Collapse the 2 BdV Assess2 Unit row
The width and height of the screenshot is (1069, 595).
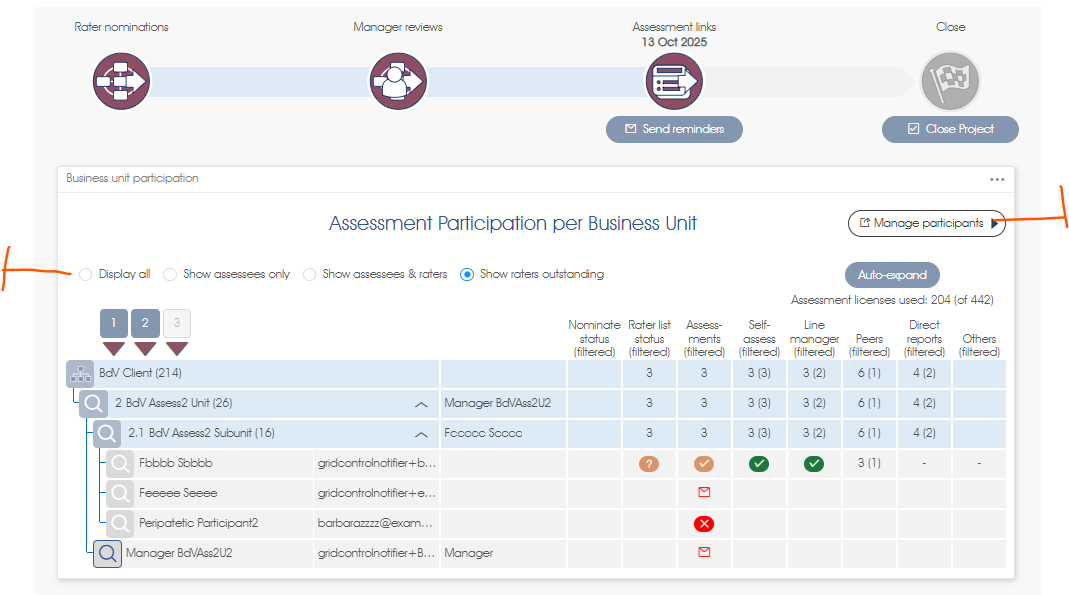pos(421,404)
